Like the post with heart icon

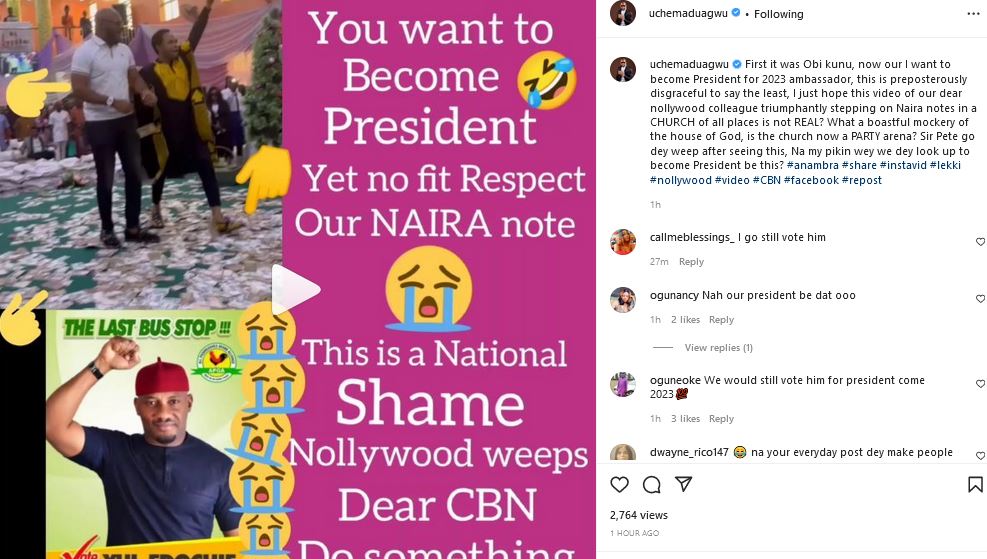[620, 485]
